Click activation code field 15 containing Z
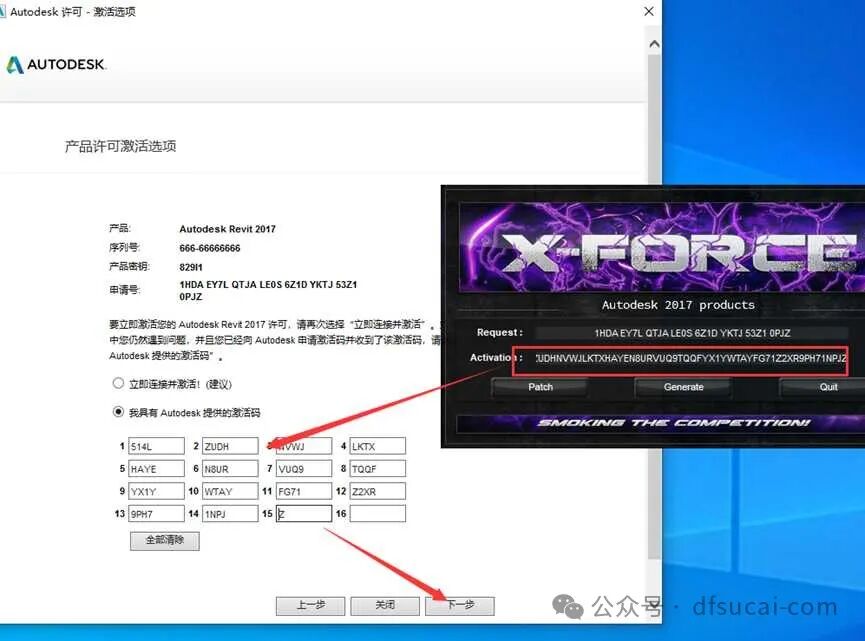 [304, 514]
